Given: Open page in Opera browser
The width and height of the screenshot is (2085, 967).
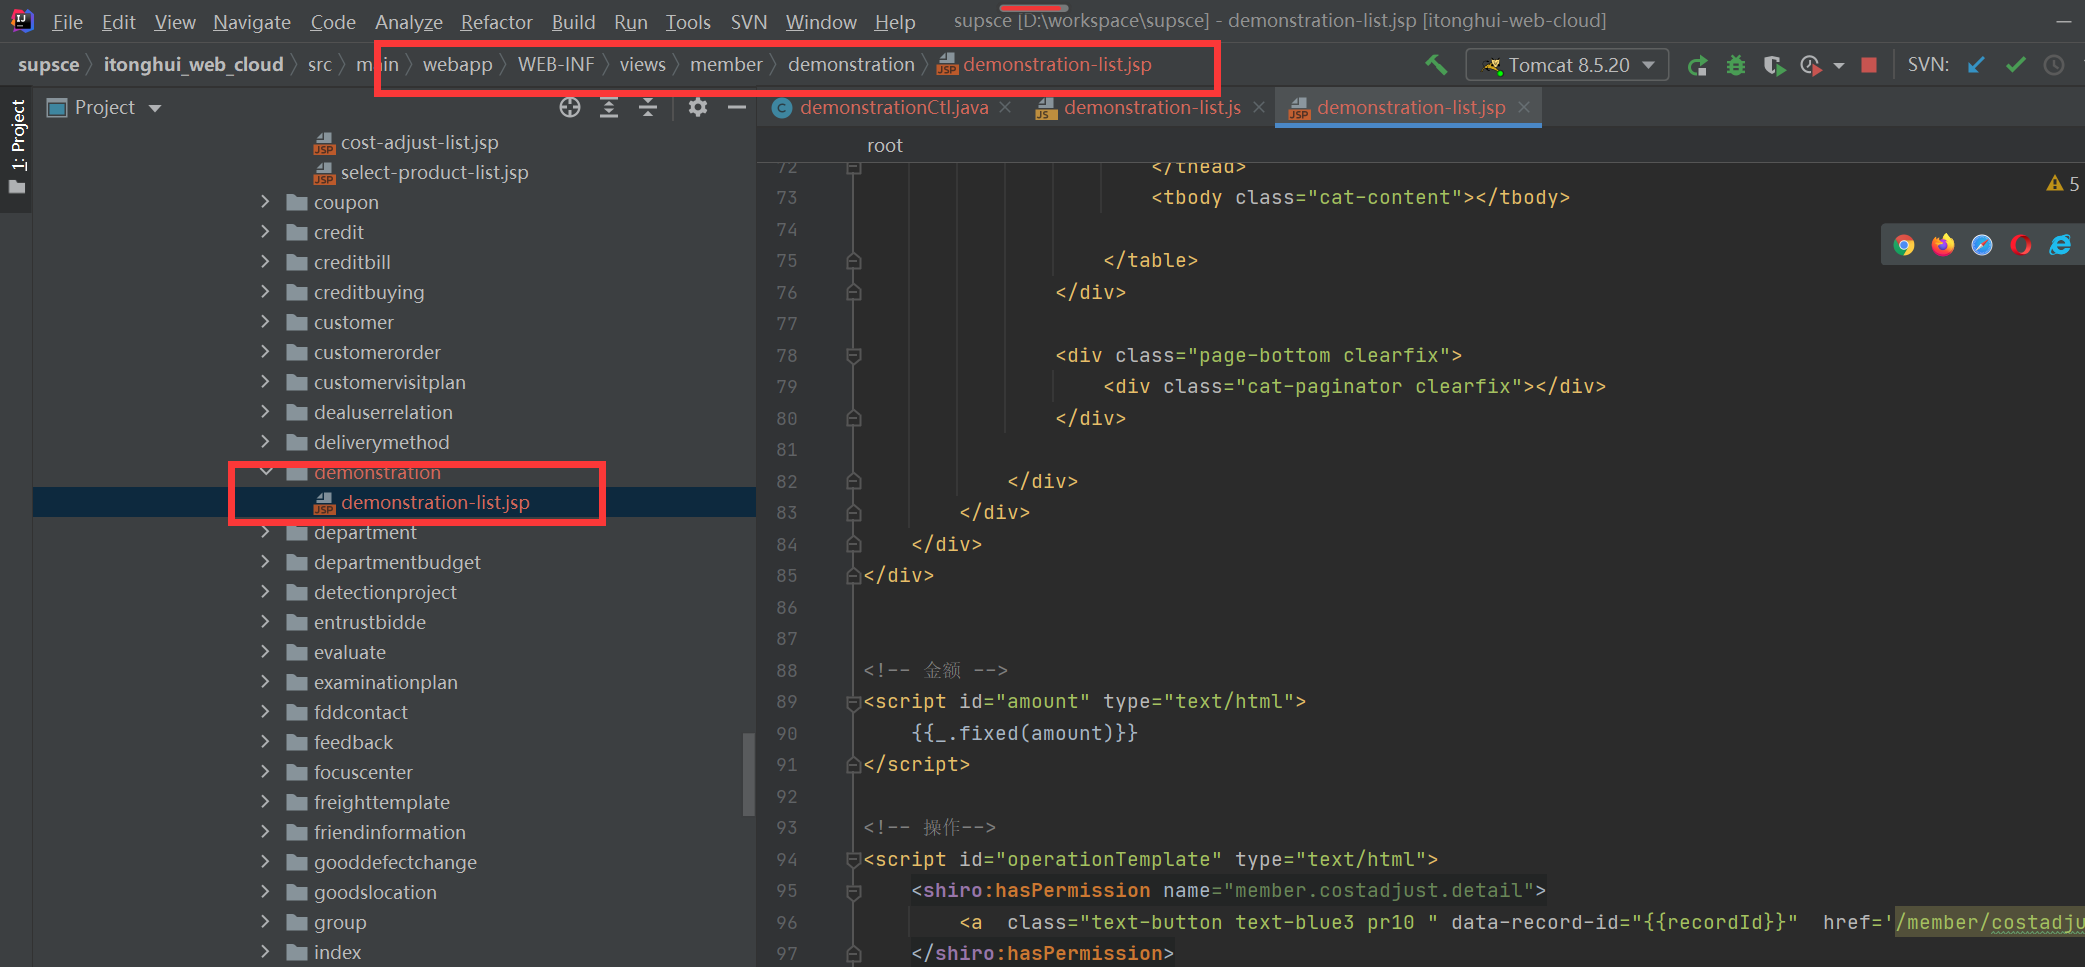Looking at the screenshot, I should 2021,245.
